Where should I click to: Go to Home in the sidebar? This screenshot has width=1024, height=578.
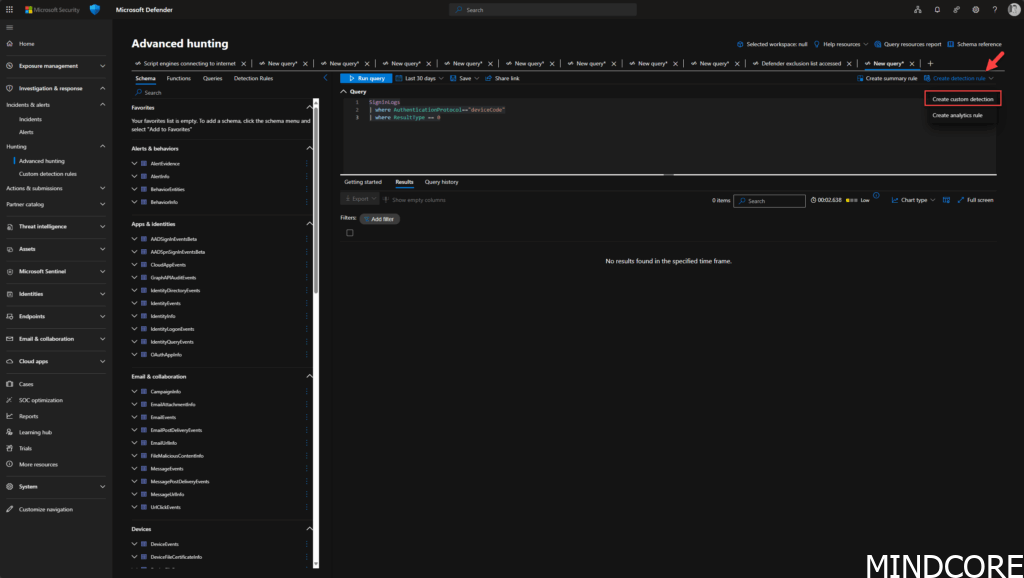(x=26, y=44)
